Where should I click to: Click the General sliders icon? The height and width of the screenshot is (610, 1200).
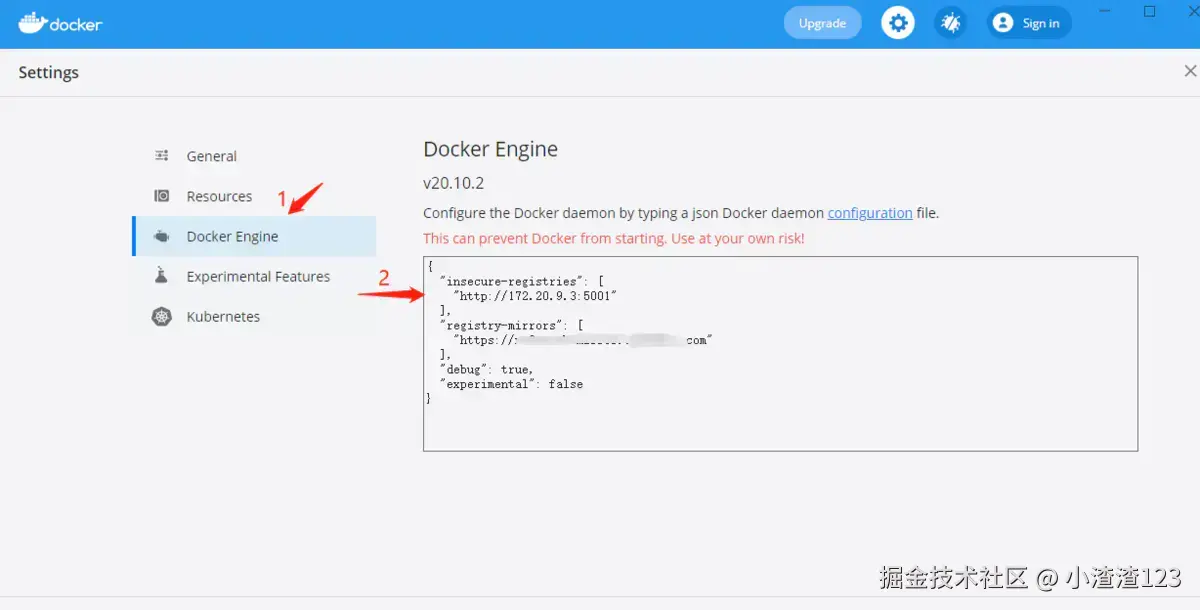point(162,156)
